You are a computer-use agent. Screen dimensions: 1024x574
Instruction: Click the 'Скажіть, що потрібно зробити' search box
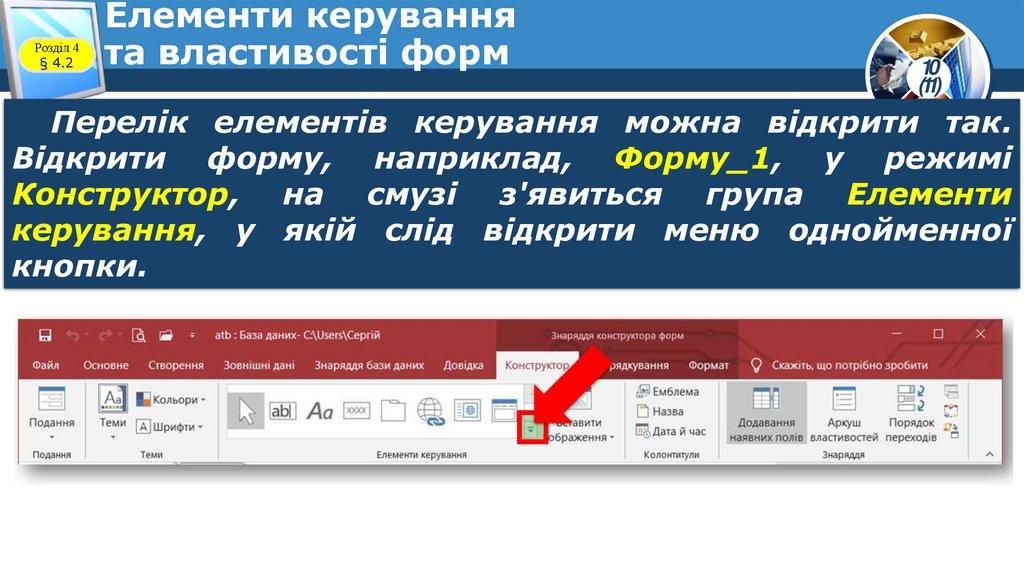[x=850, y=365]
